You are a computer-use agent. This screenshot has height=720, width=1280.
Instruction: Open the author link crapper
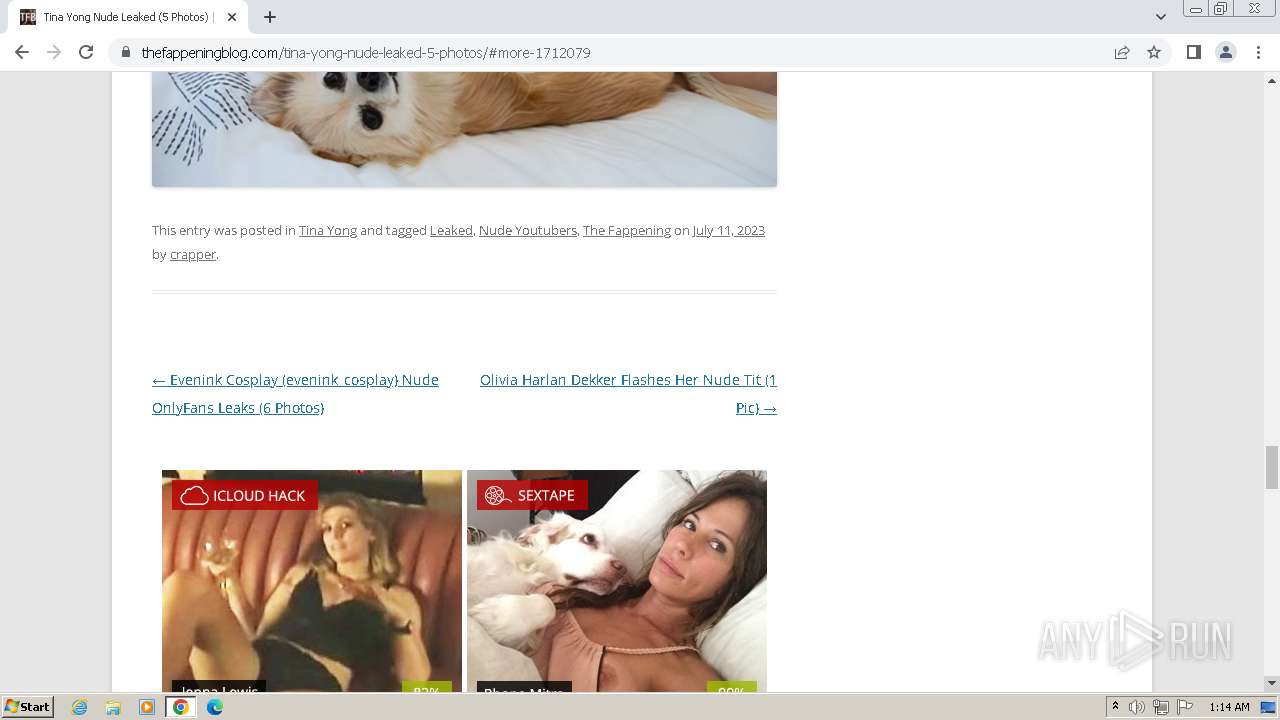193,254
